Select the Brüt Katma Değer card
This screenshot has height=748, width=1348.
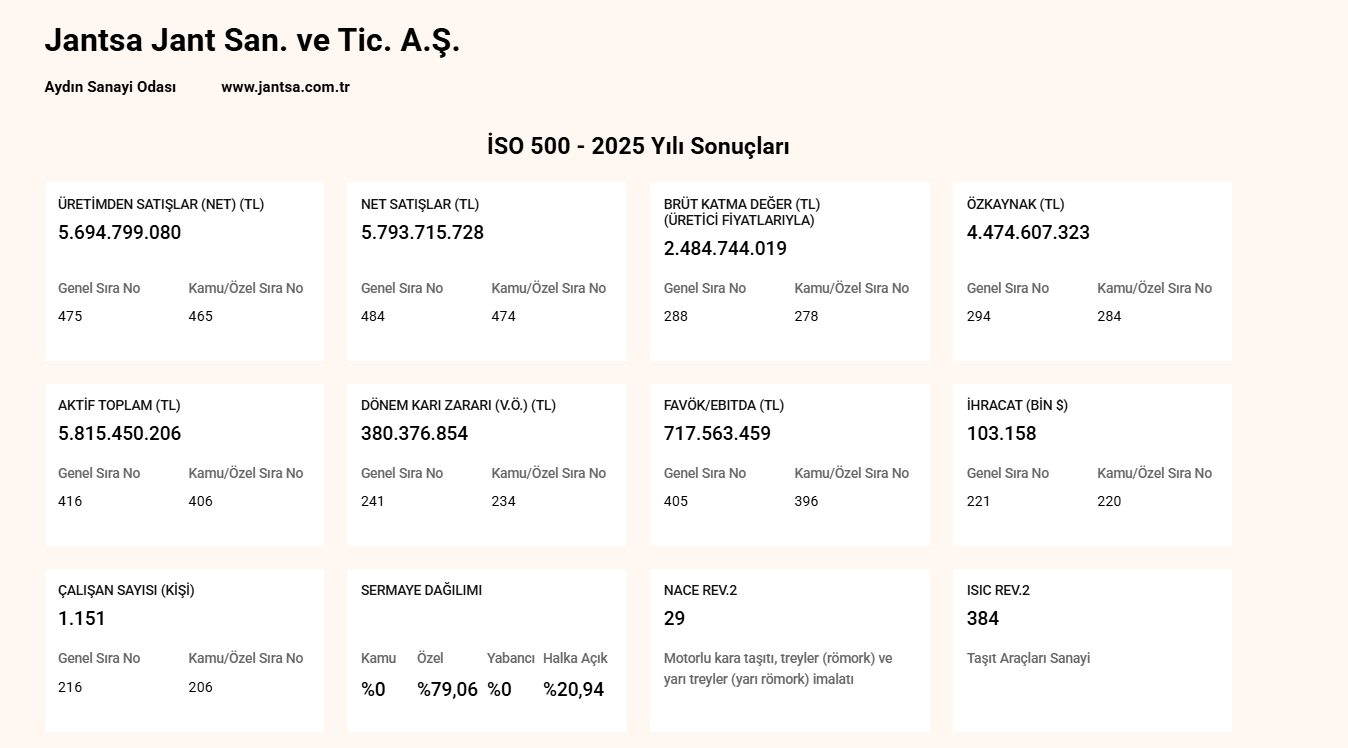point(790,271)
